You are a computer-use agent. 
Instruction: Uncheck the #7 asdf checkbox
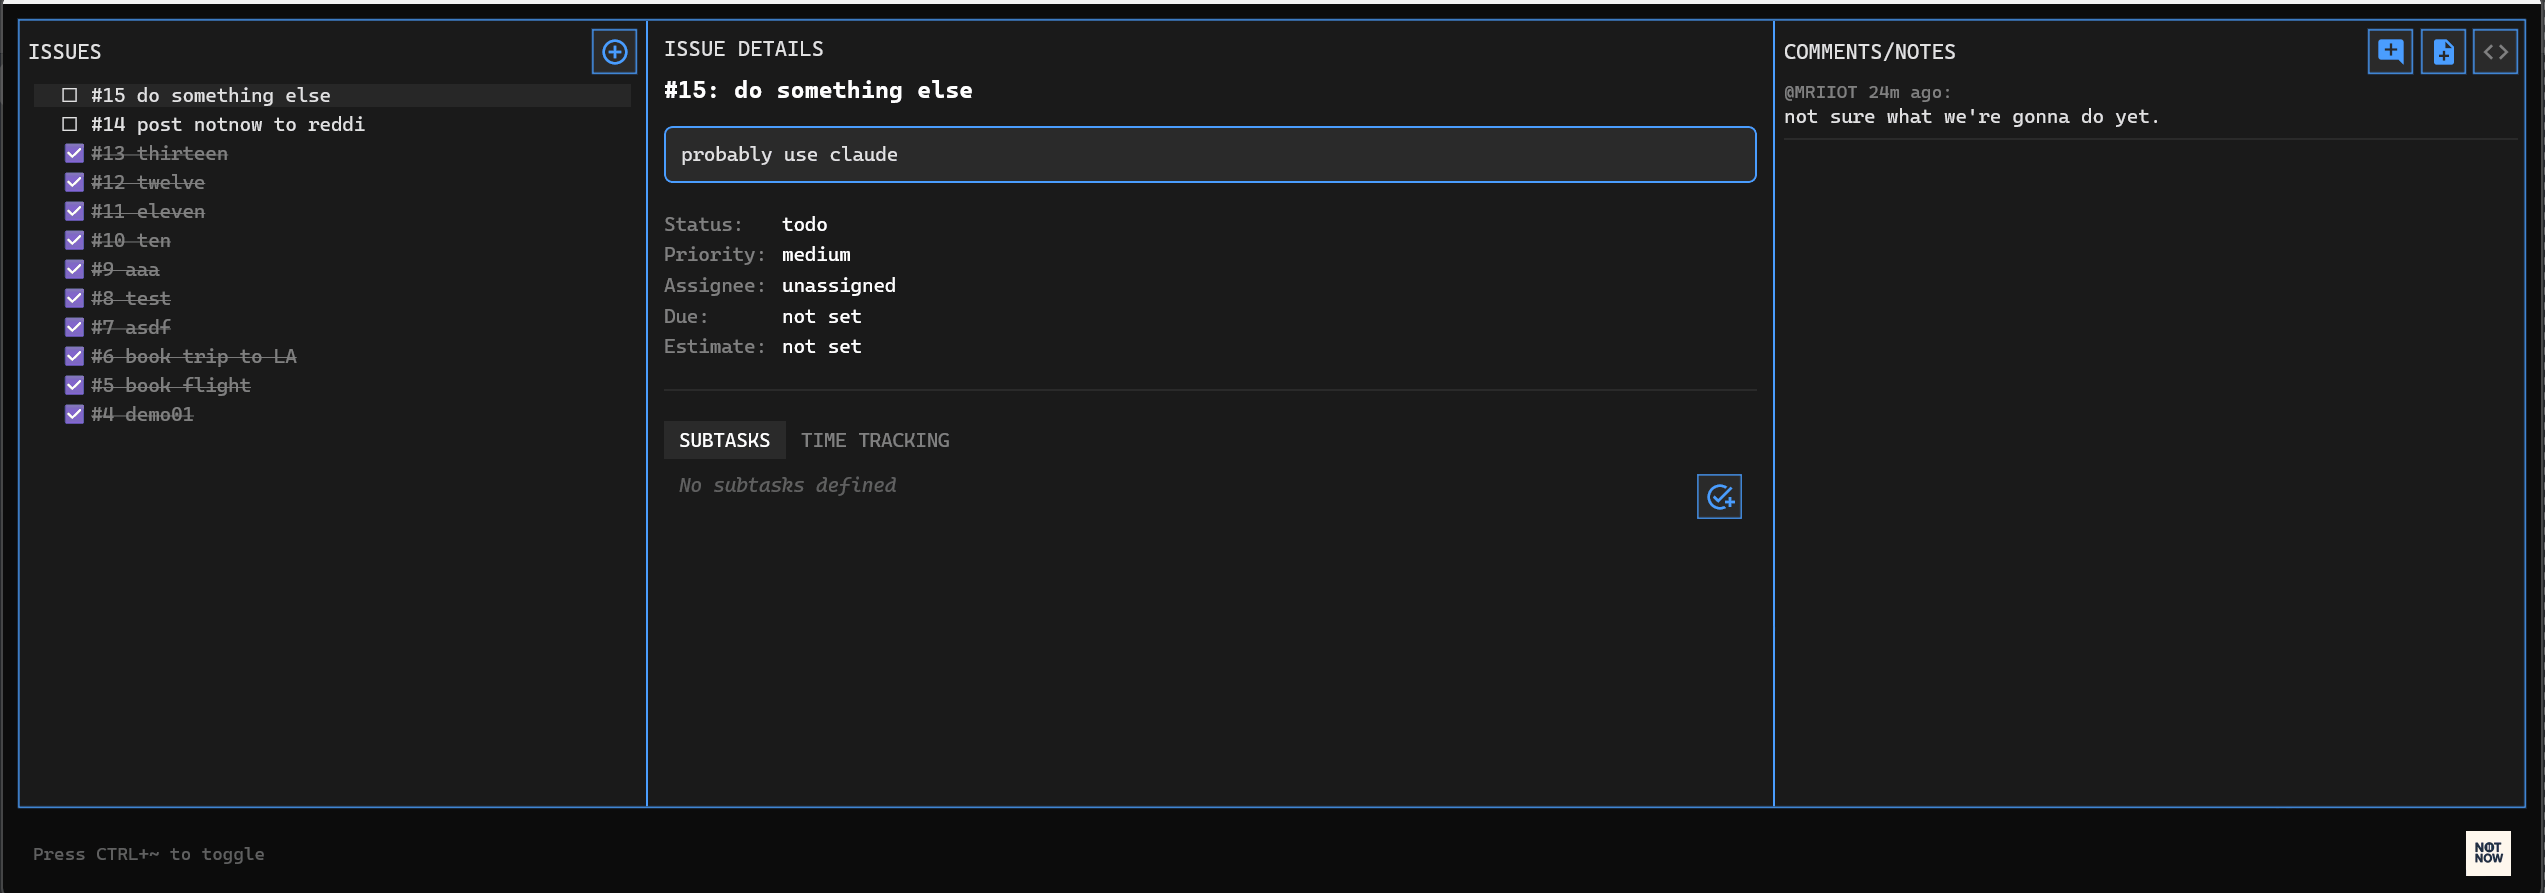pos(74,327)
